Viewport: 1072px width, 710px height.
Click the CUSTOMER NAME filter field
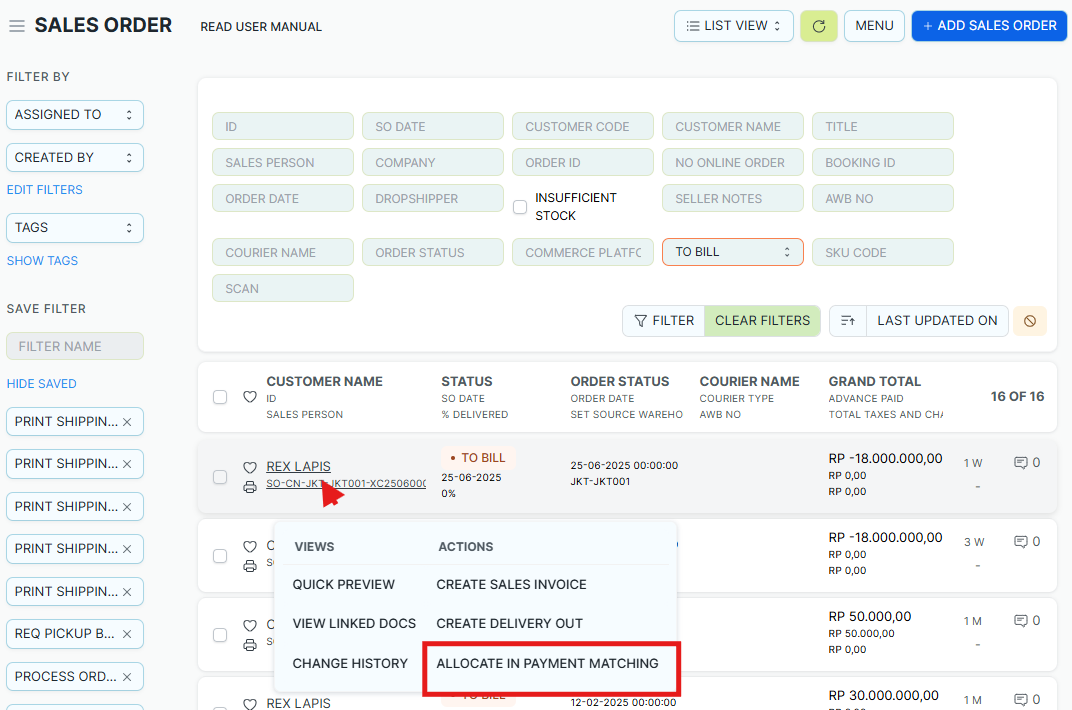point(733,126)
